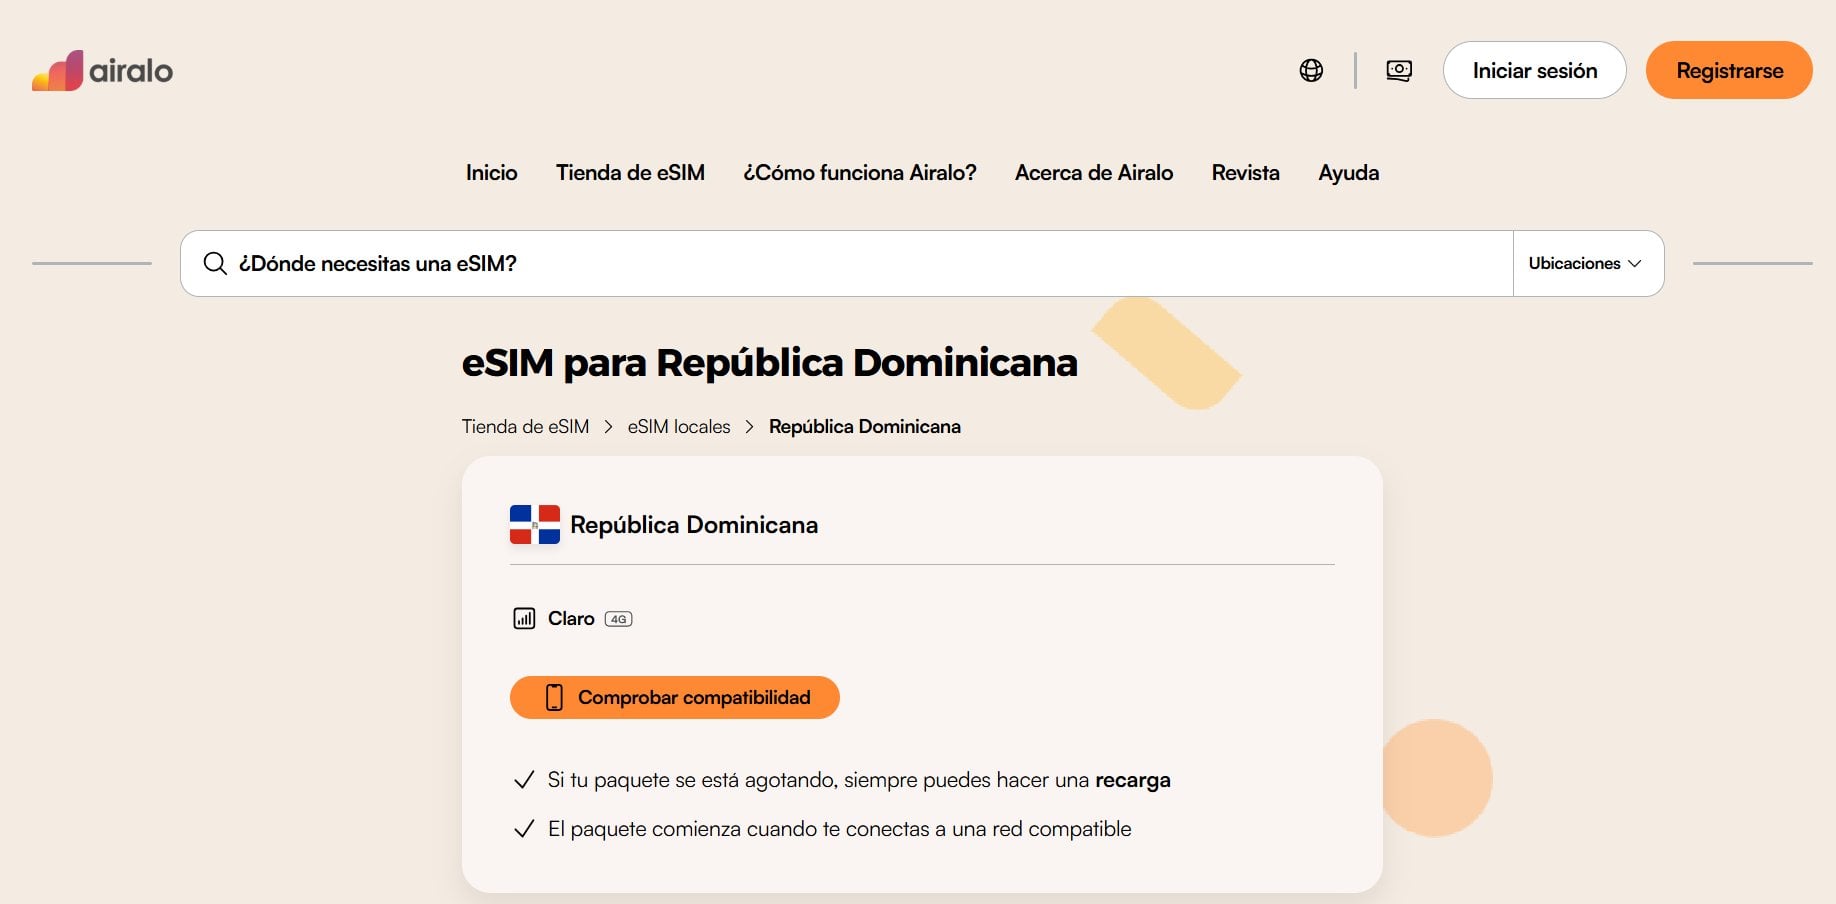Click the Airalo logo

pos(101,70)
